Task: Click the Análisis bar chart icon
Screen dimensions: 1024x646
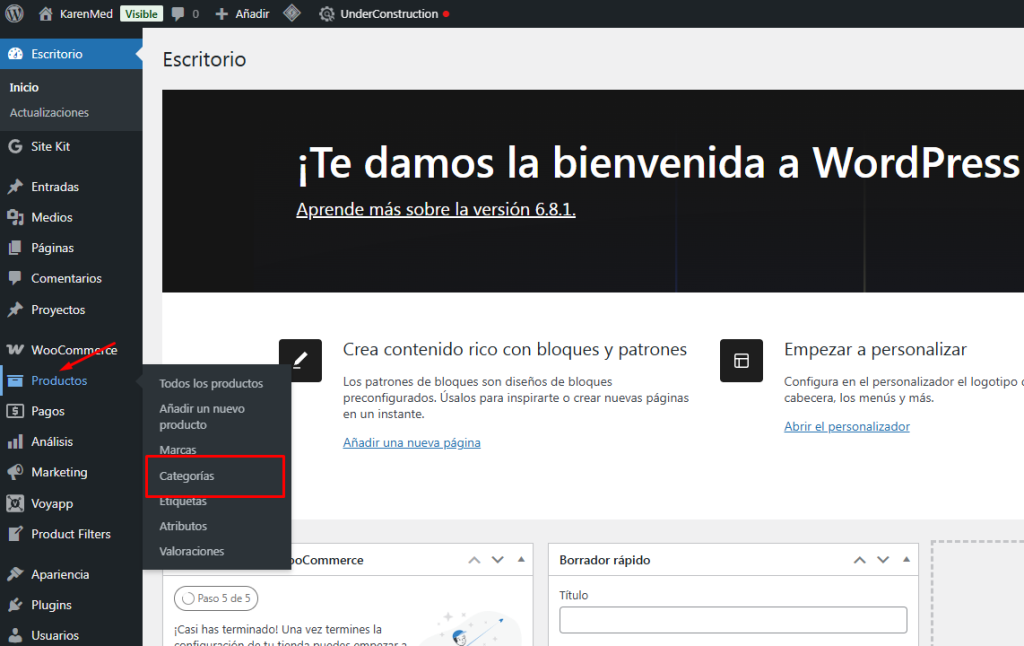Action: pyautogui.click(x=15, y=441)
